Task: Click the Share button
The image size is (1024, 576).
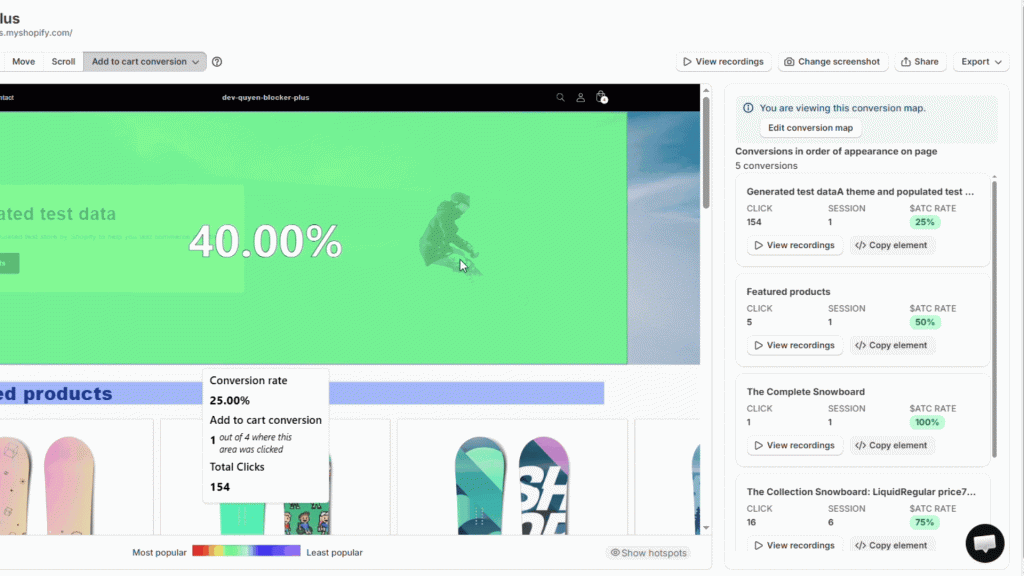Action: click(919, 62)
